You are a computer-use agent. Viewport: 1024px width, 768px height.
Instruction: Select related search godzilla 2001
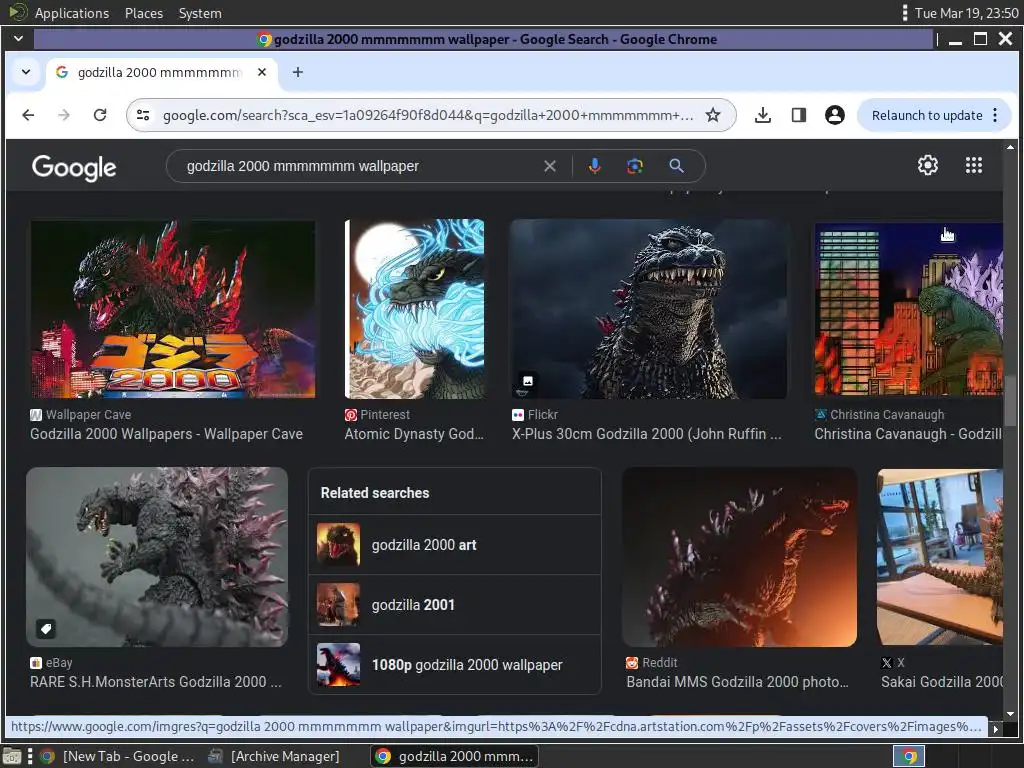coord(455,605)
